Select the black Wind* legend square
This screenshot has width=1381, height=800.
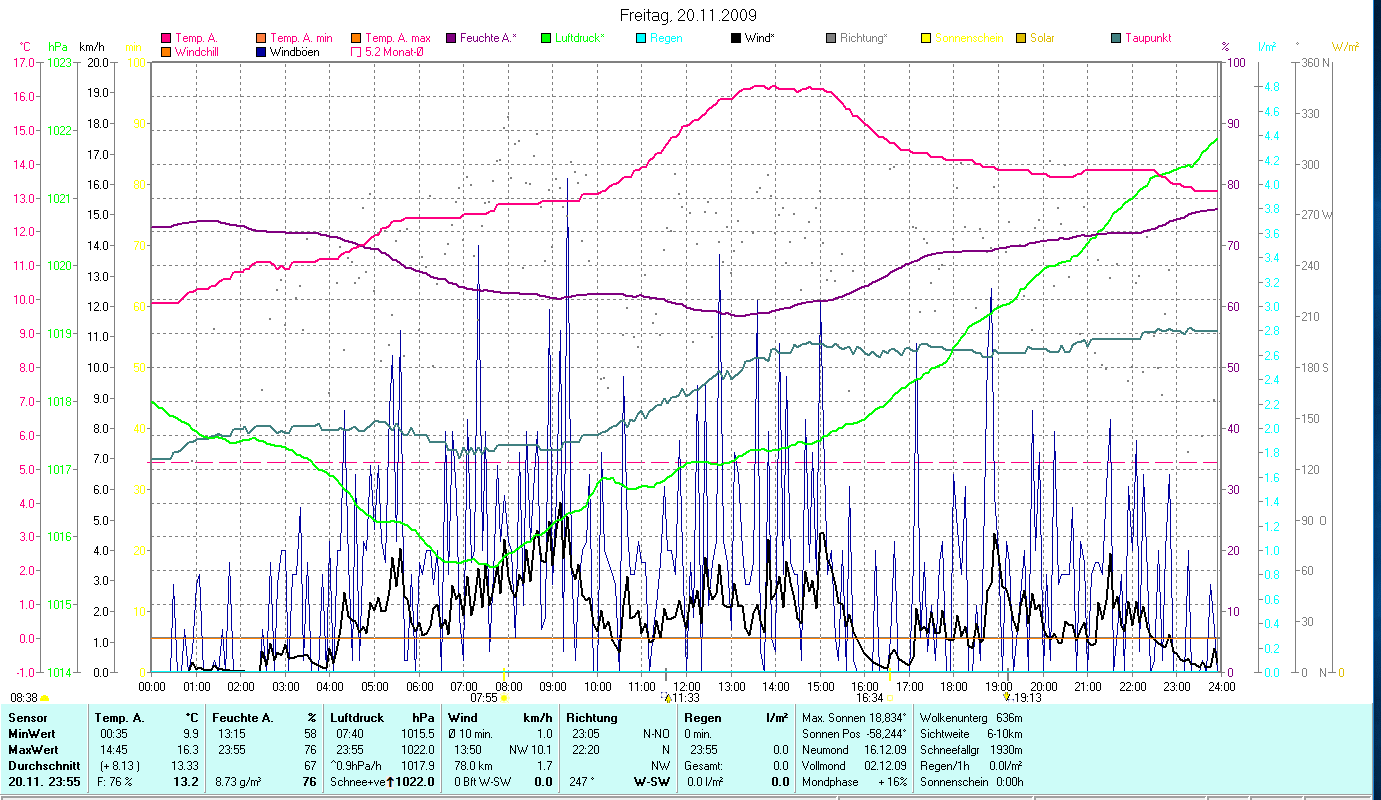736,39
